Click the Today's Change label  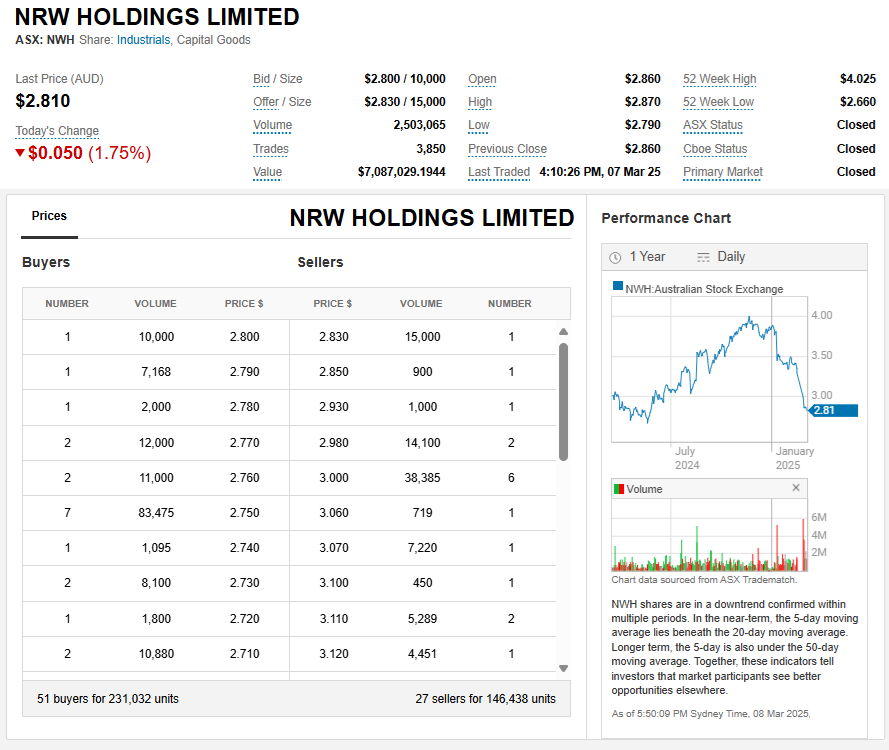click(x=57, y=131)
